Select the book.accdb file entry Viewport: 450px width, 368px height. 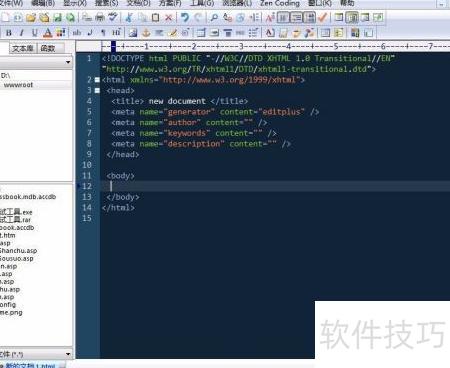click(17, 227)
